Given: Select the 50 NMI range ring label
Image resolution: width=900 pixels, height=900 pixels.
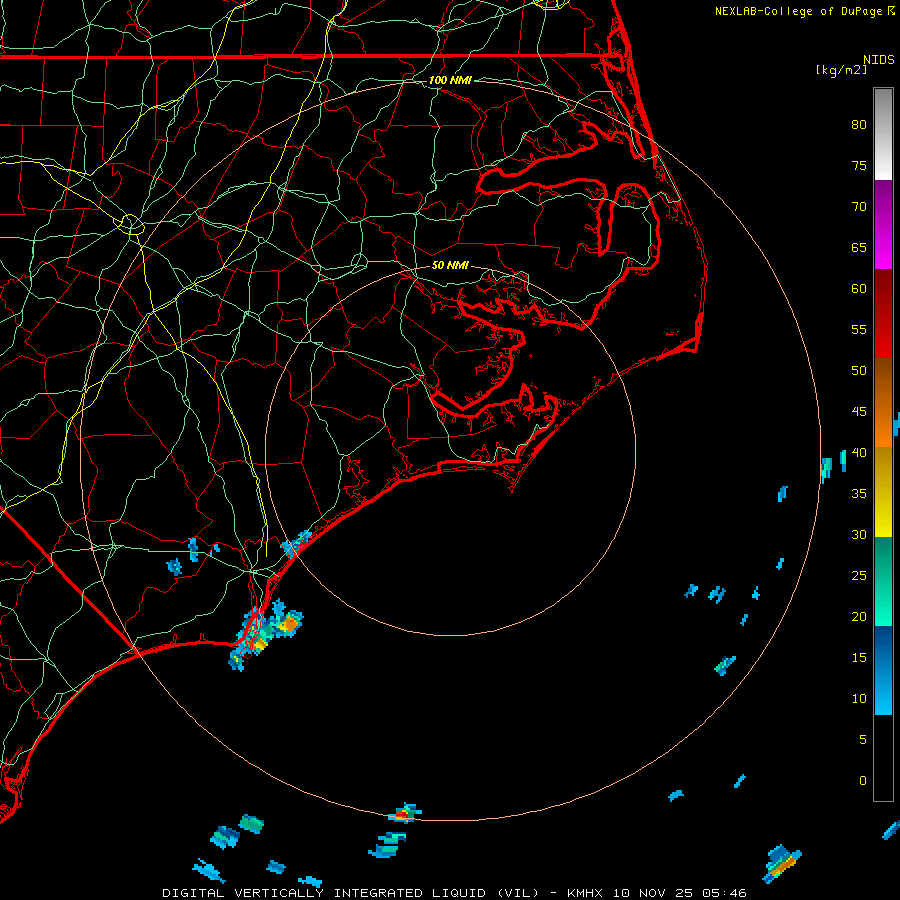Looking at the screenshot, I should (450, 265).
